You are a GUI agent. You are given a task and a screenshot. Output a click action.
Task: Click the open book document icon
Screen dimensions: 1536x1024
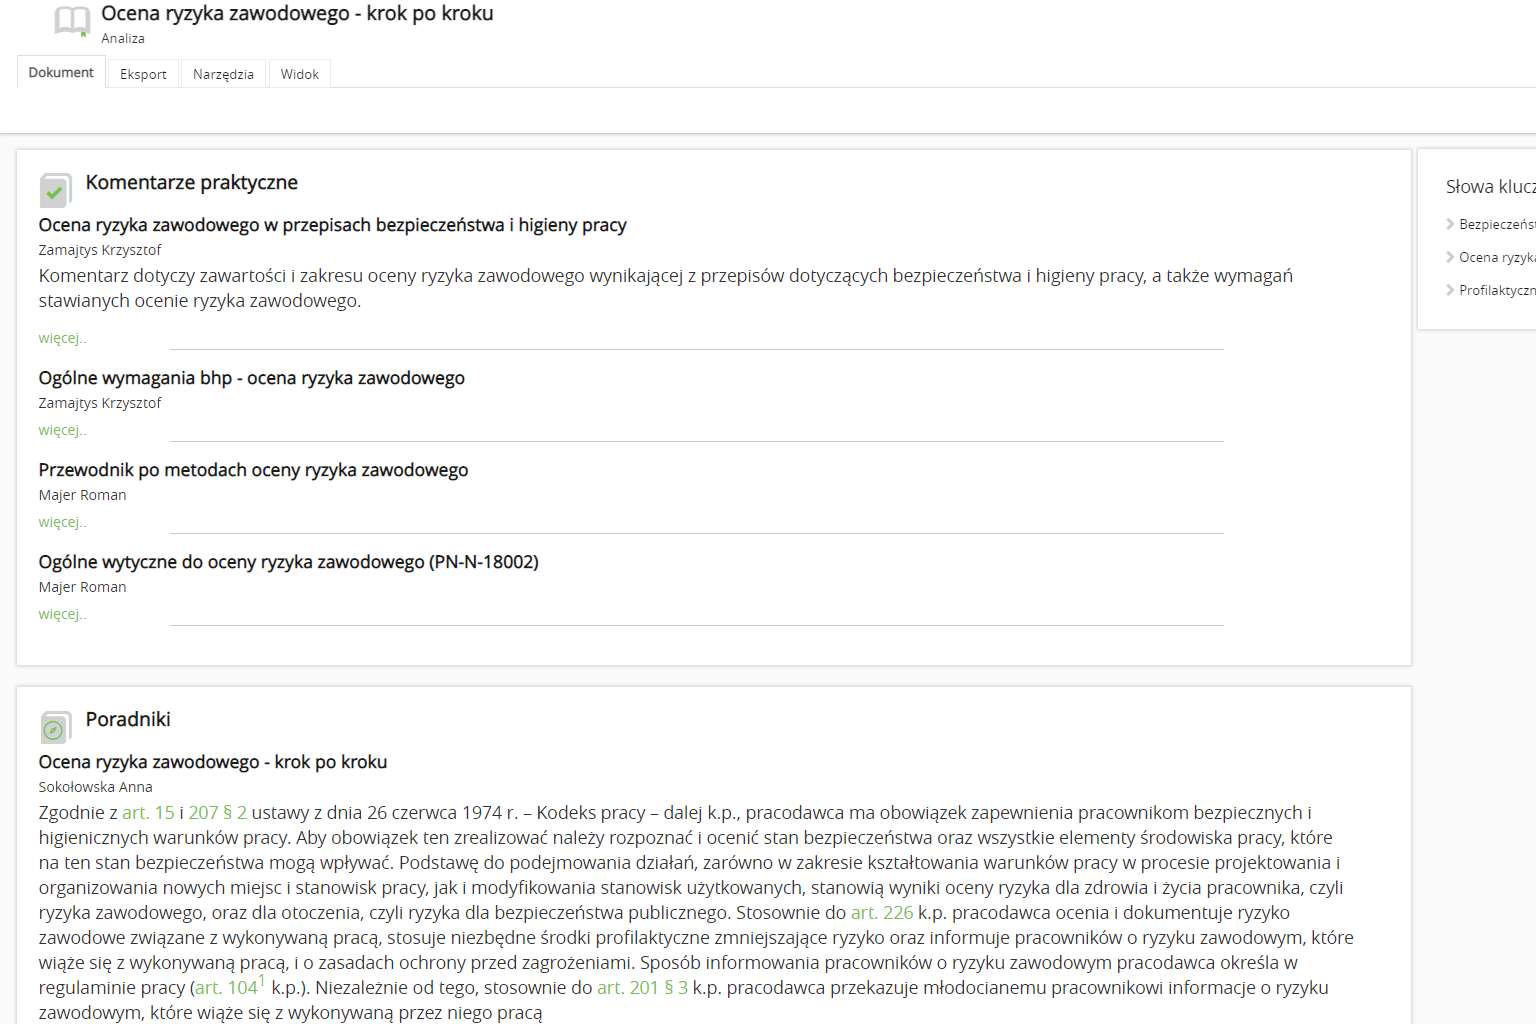click(71, 21)
